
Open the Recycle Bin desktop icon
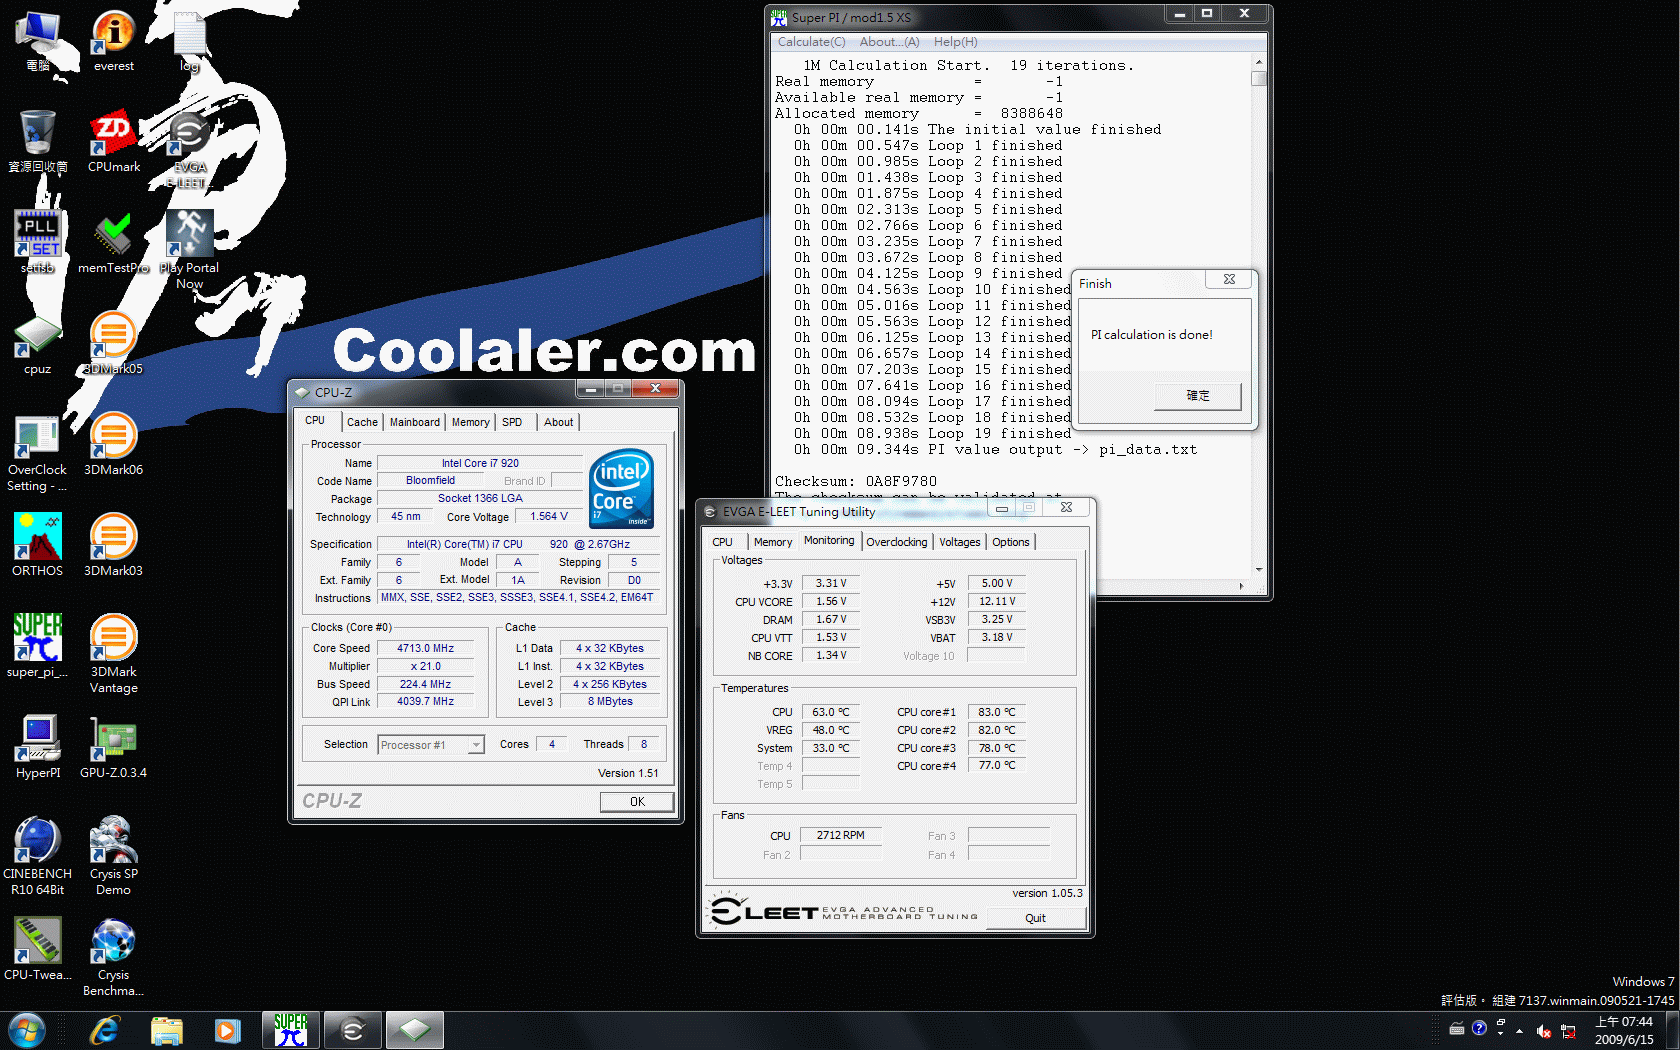[38, 141]
